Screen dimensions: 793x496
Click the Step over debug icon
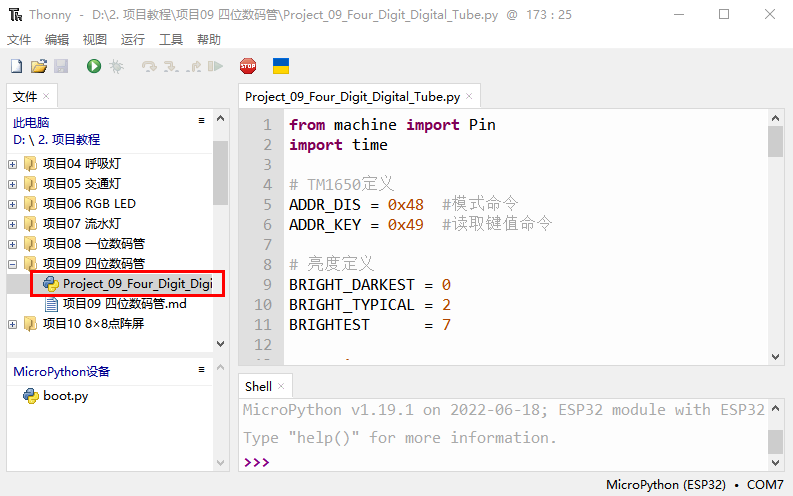tap(149, 66)
